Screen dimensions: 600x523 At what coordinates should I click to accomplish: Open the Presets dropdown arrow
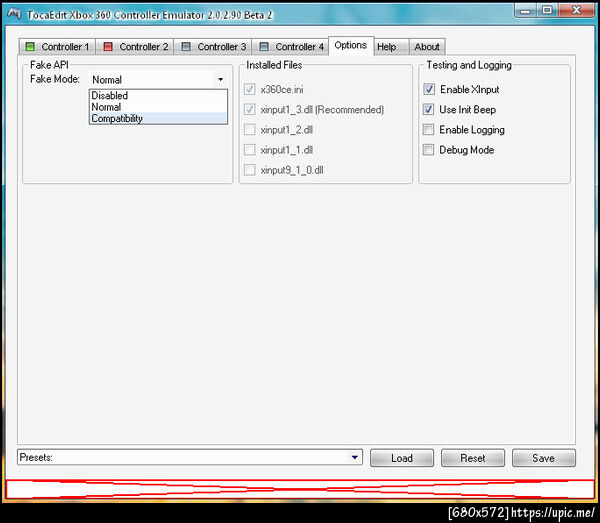pyautogui.click(x=355, y=458)
